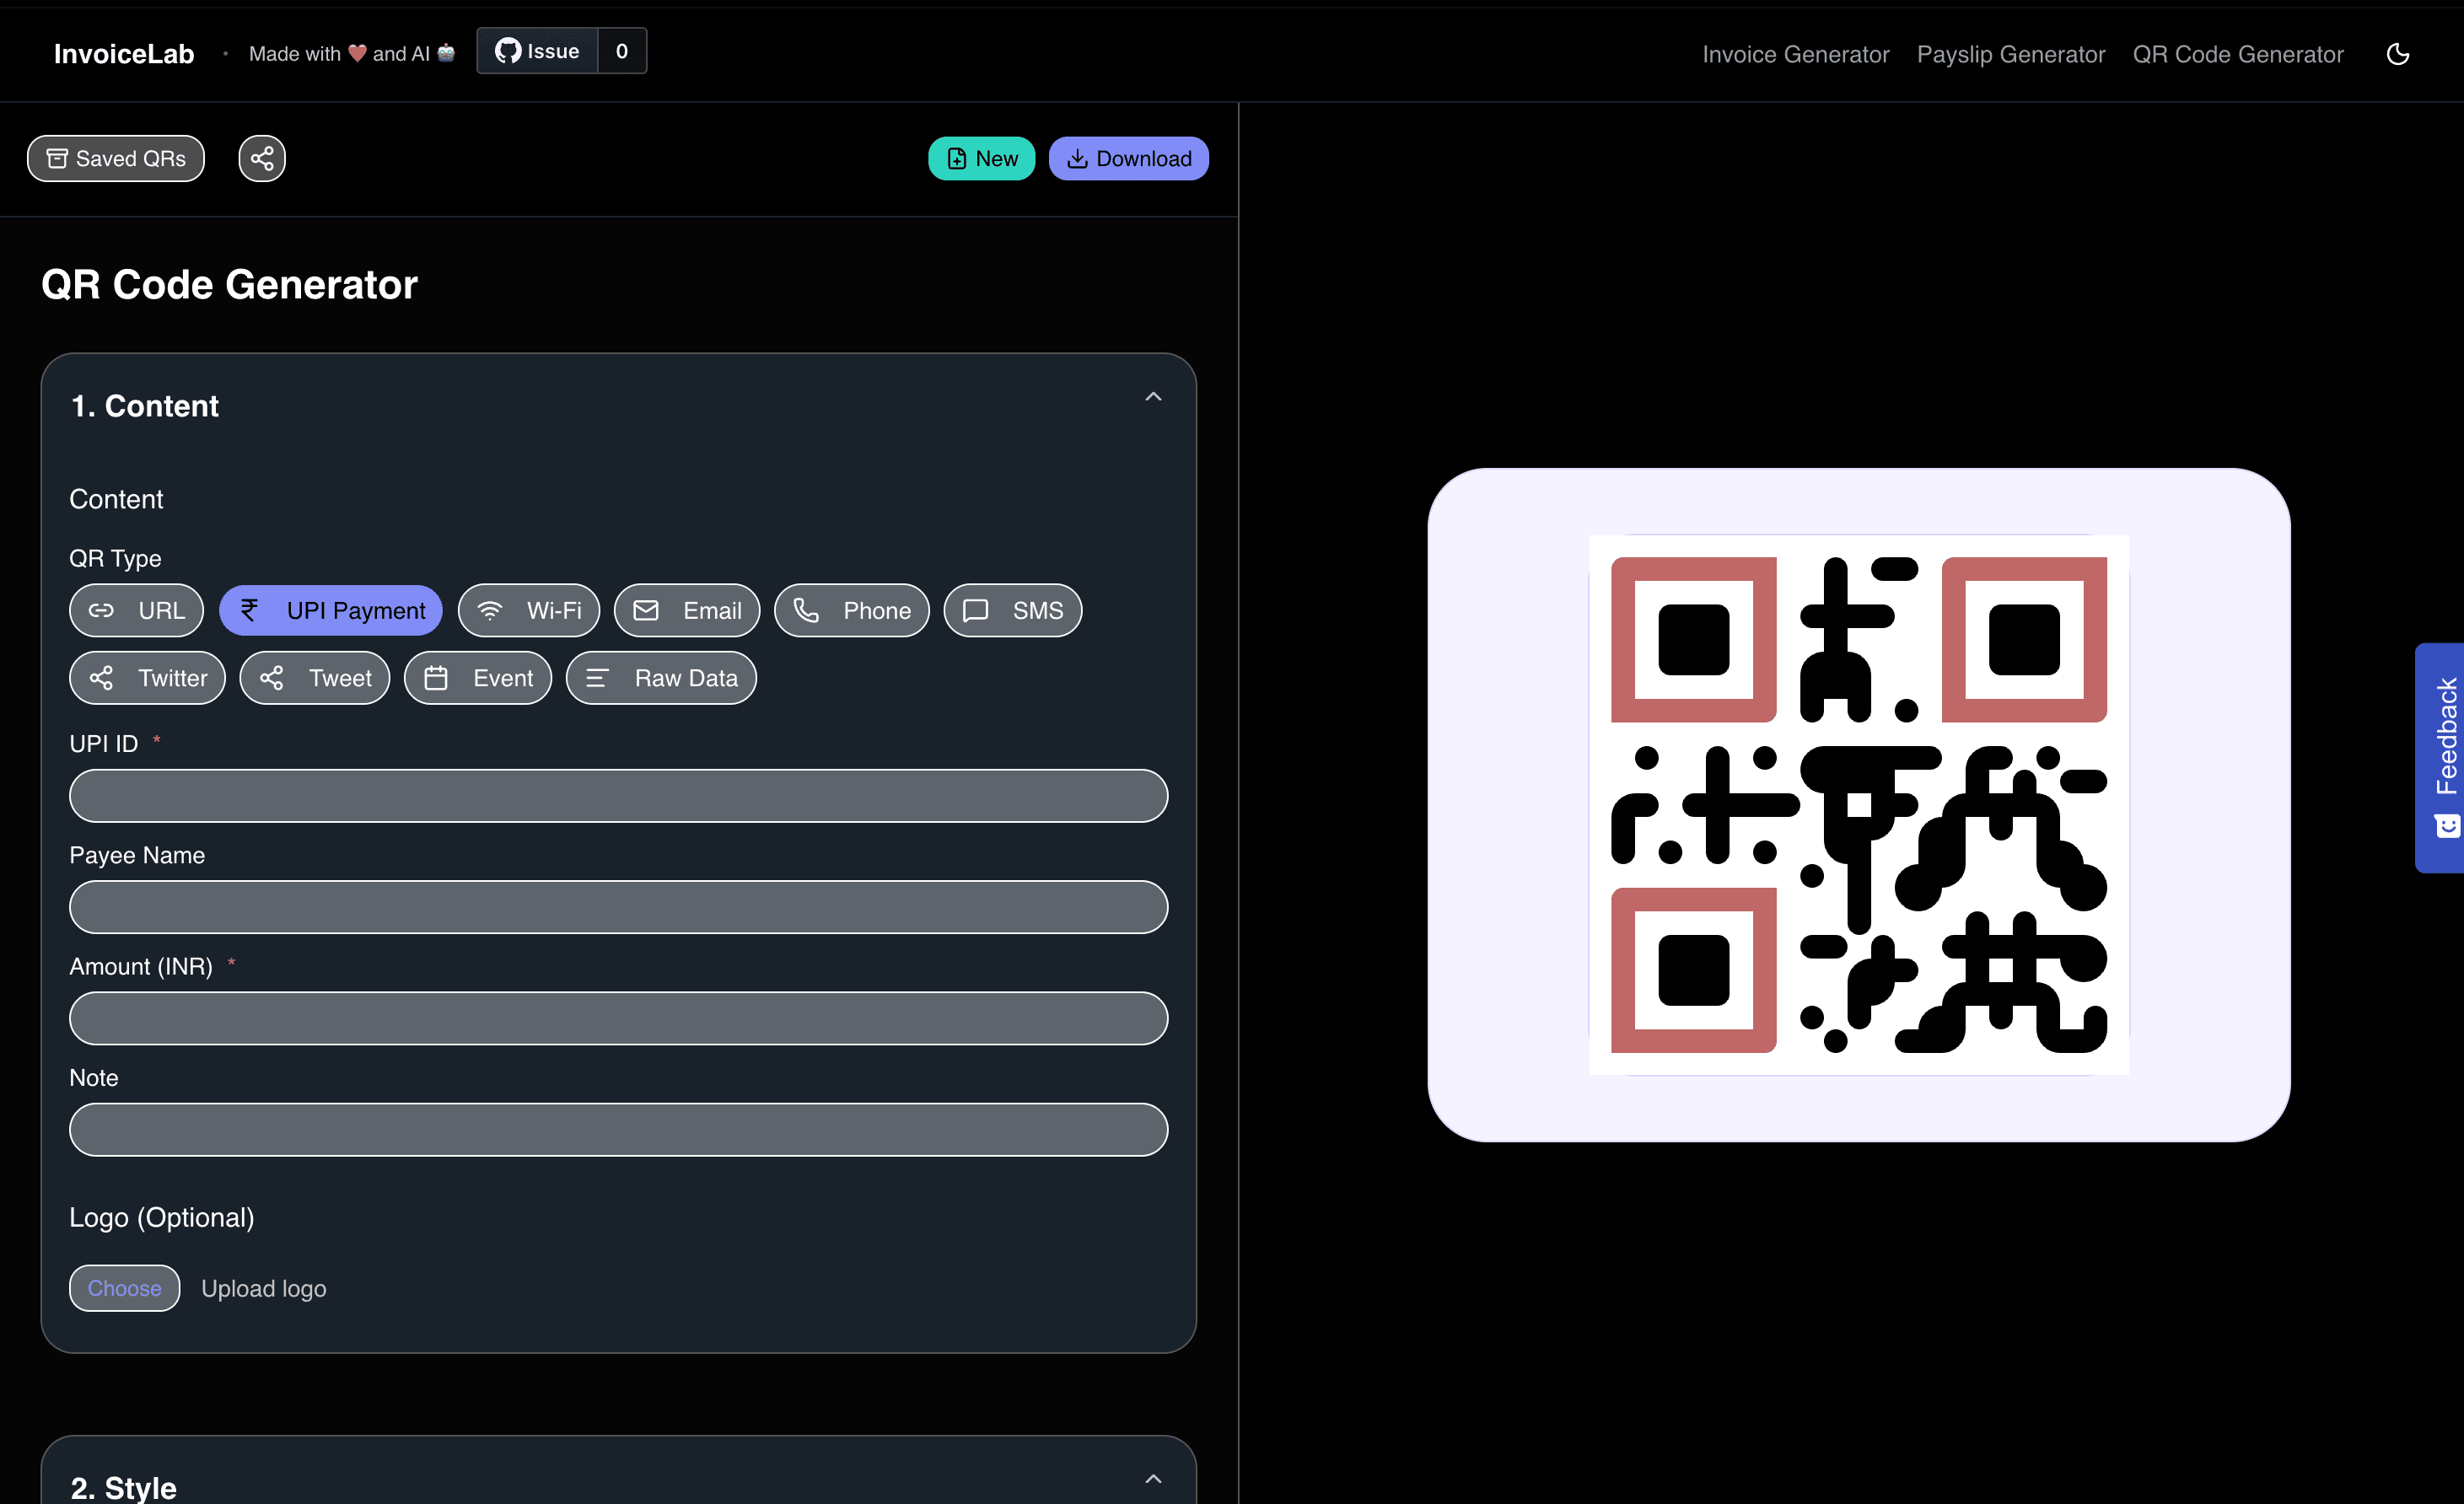This screenshot has height=1504, width=2464.
Task: Open the GitHub Issue button
Action: 538,51
